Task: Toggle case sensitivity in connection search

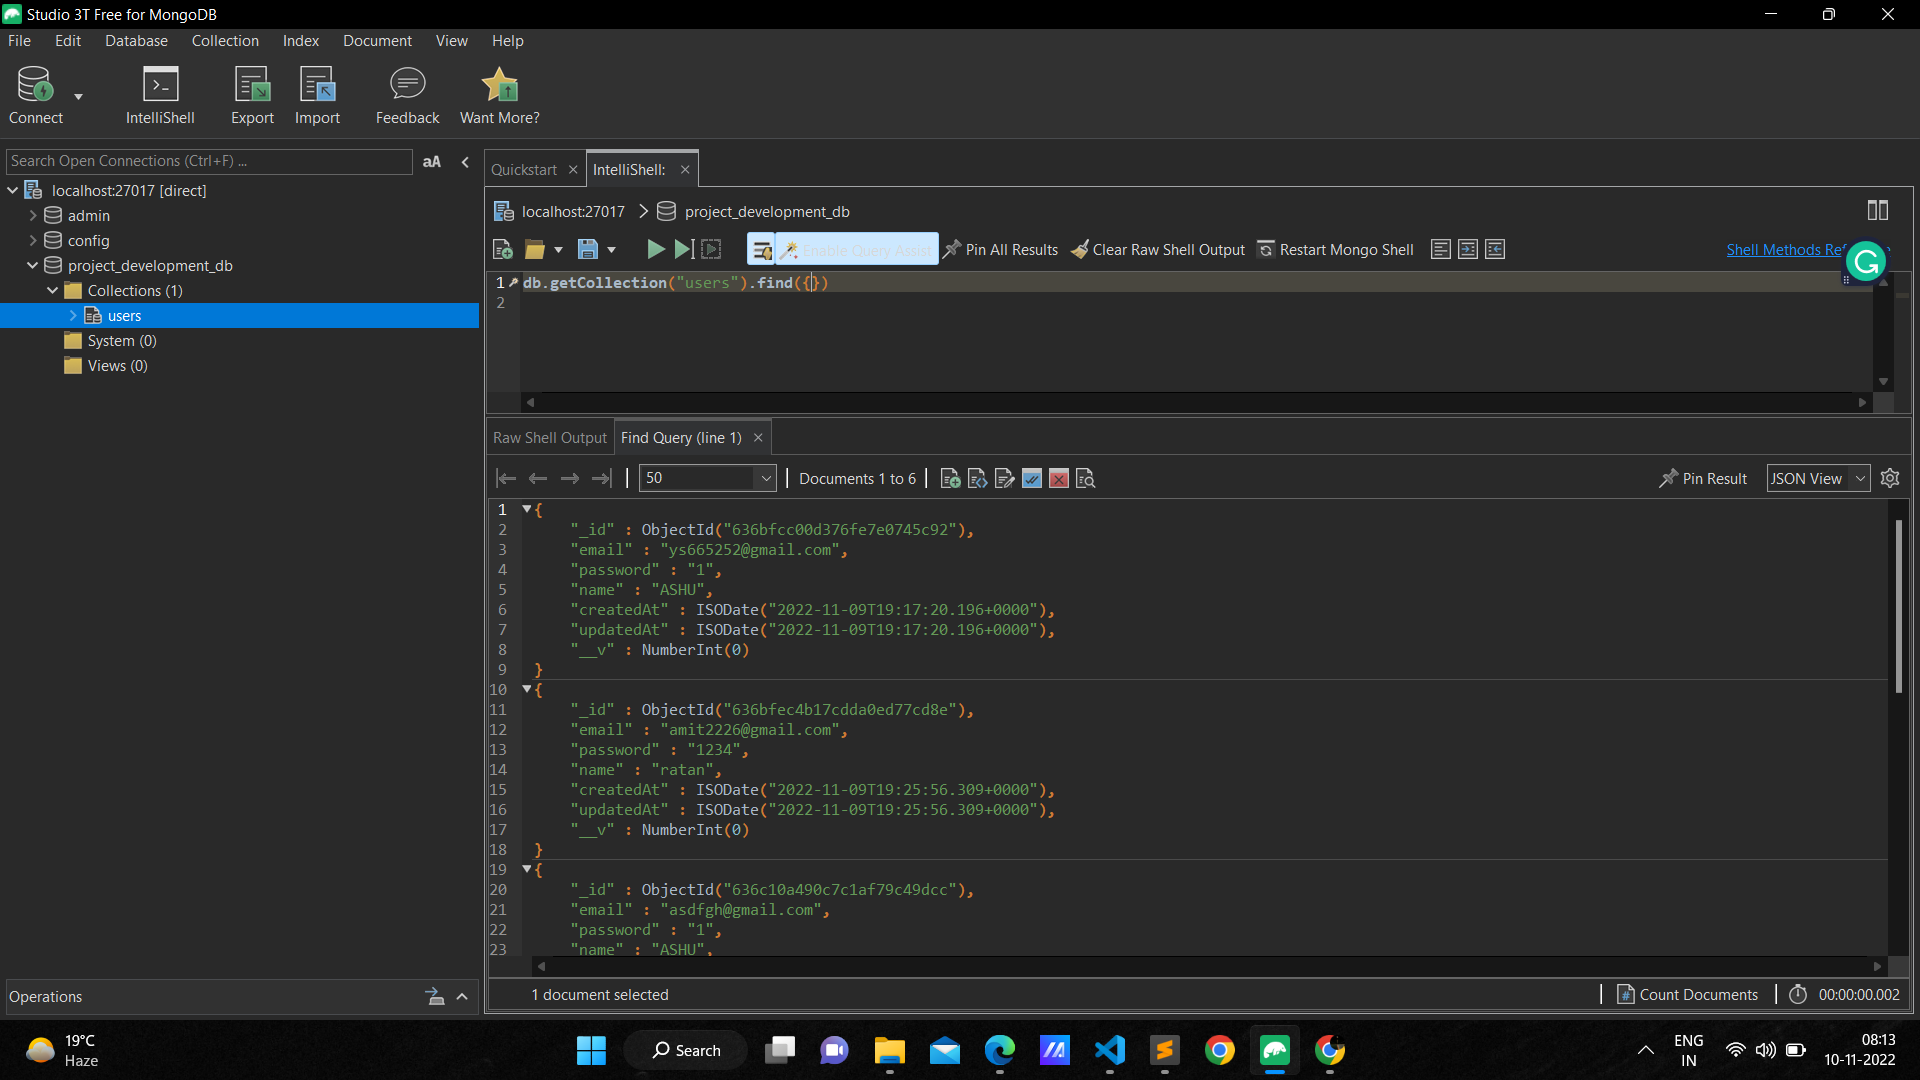Action: pyautogui.click(x=431, y=161)
